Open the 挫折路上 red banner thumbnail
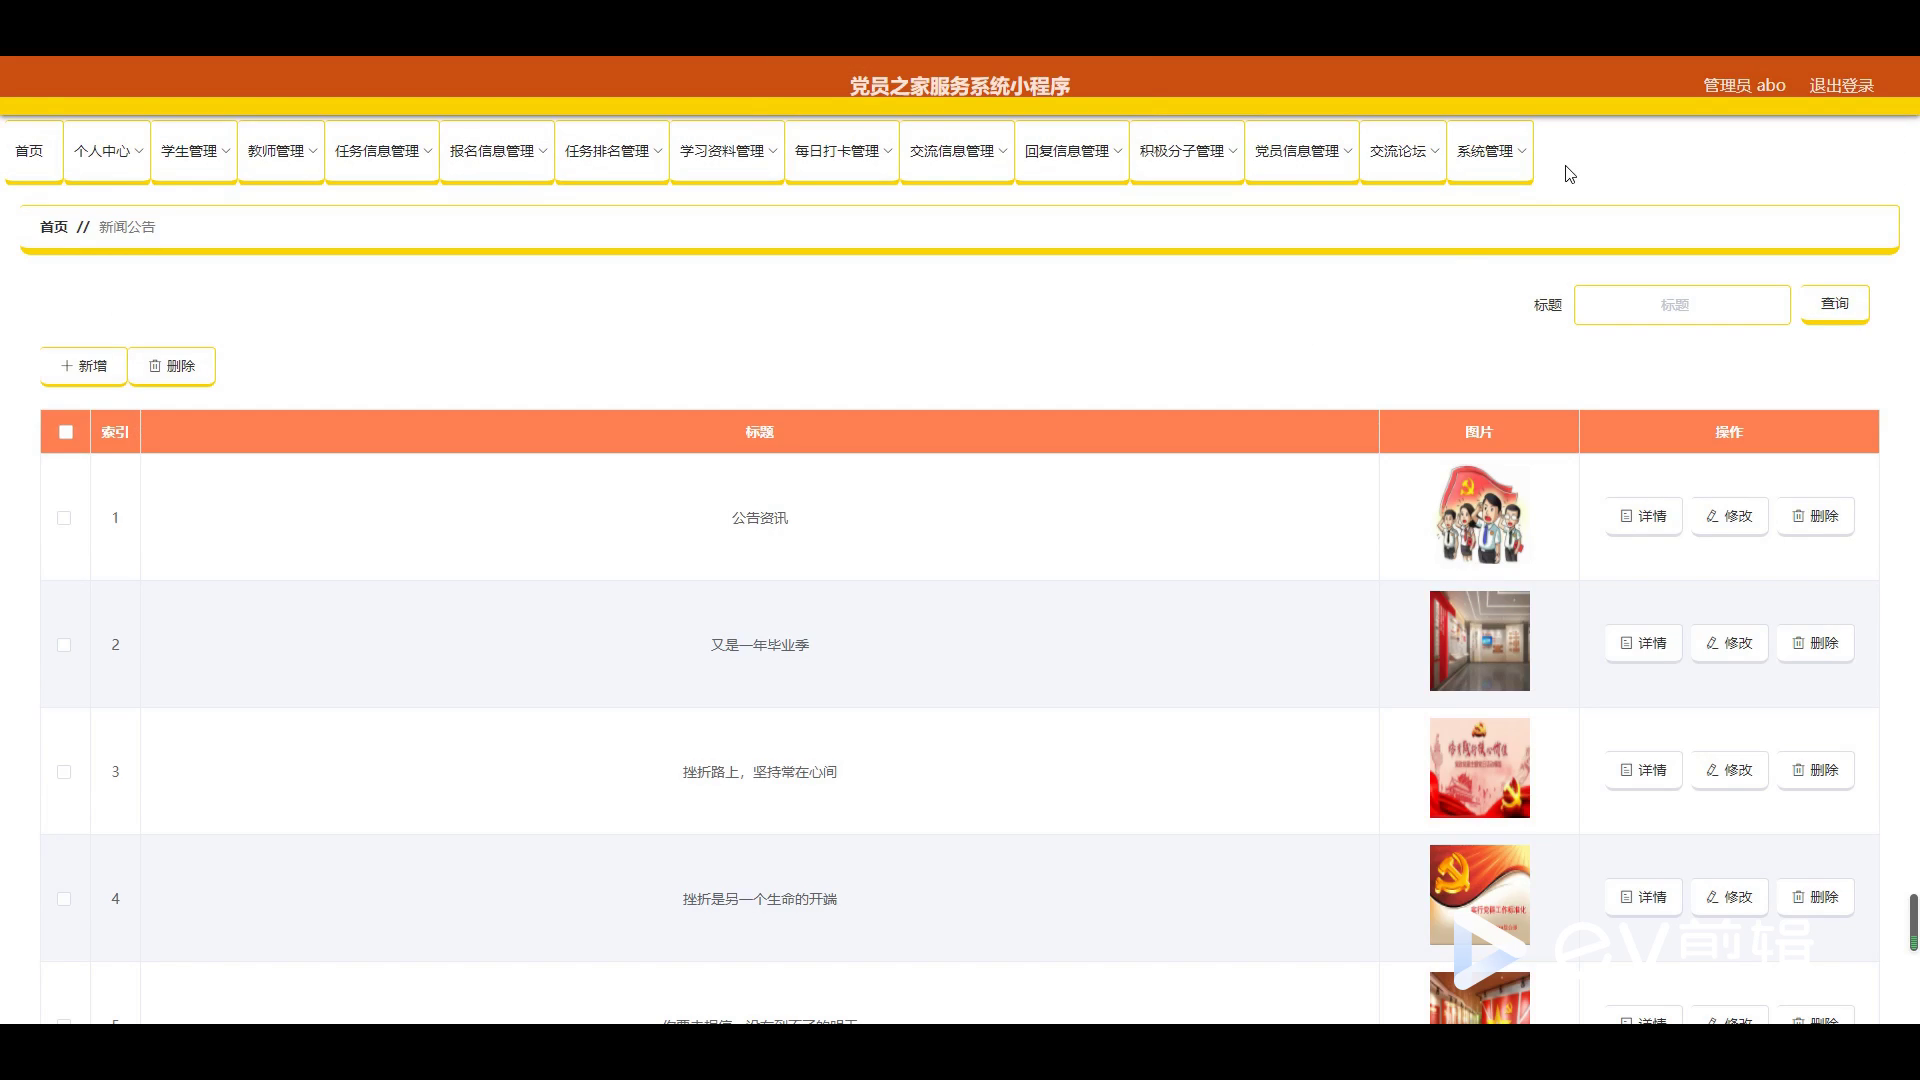The width and height of the screenshot is (1920, 1080). point(1479,768)
